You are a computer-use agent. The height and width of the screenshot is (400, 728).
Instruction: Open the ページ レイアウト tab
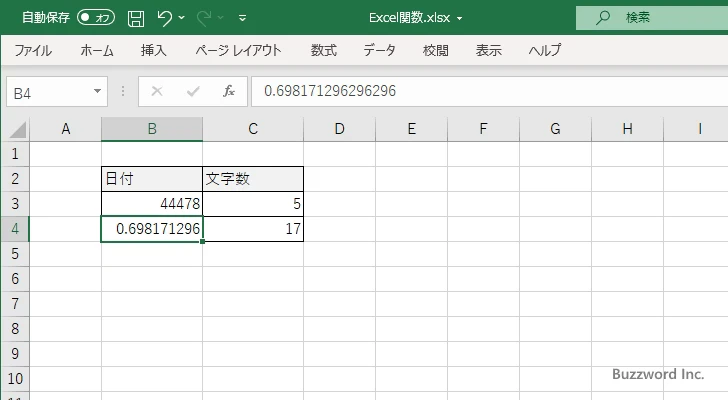(238, 50)
